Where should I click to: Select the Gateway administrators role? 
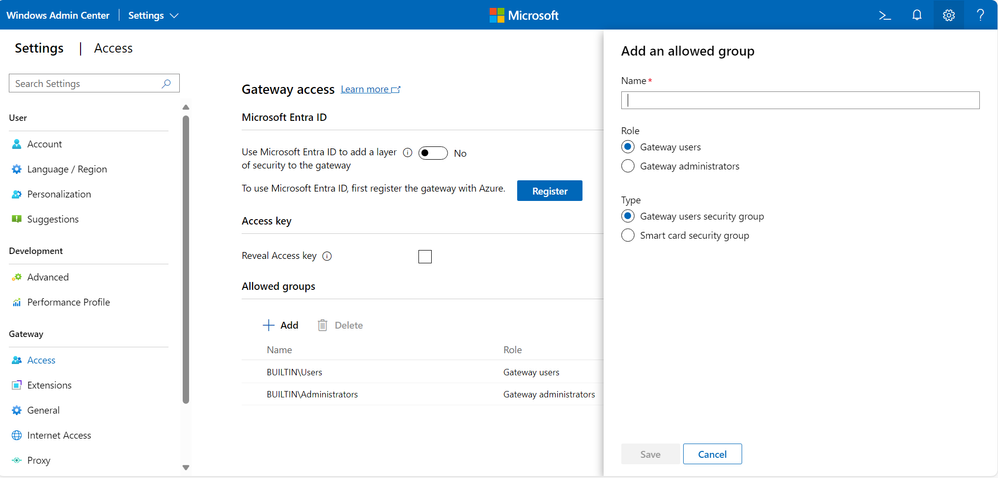[628, 166]
